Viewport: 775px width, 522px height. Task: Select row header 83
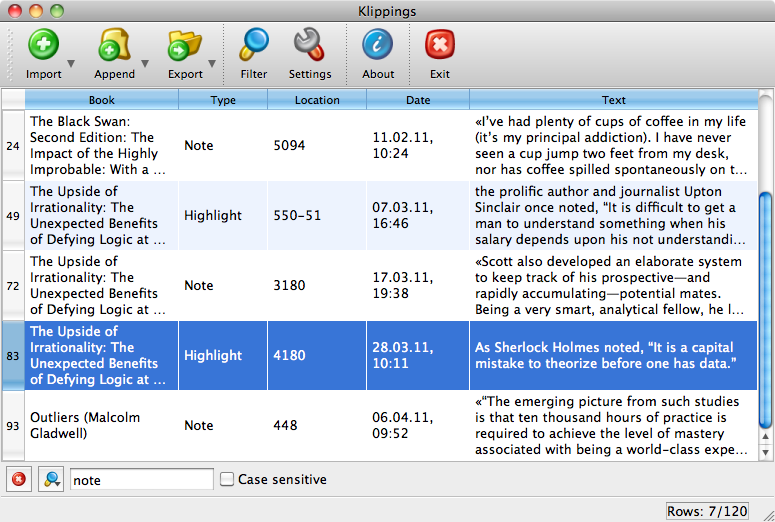(x=13, y=356)
